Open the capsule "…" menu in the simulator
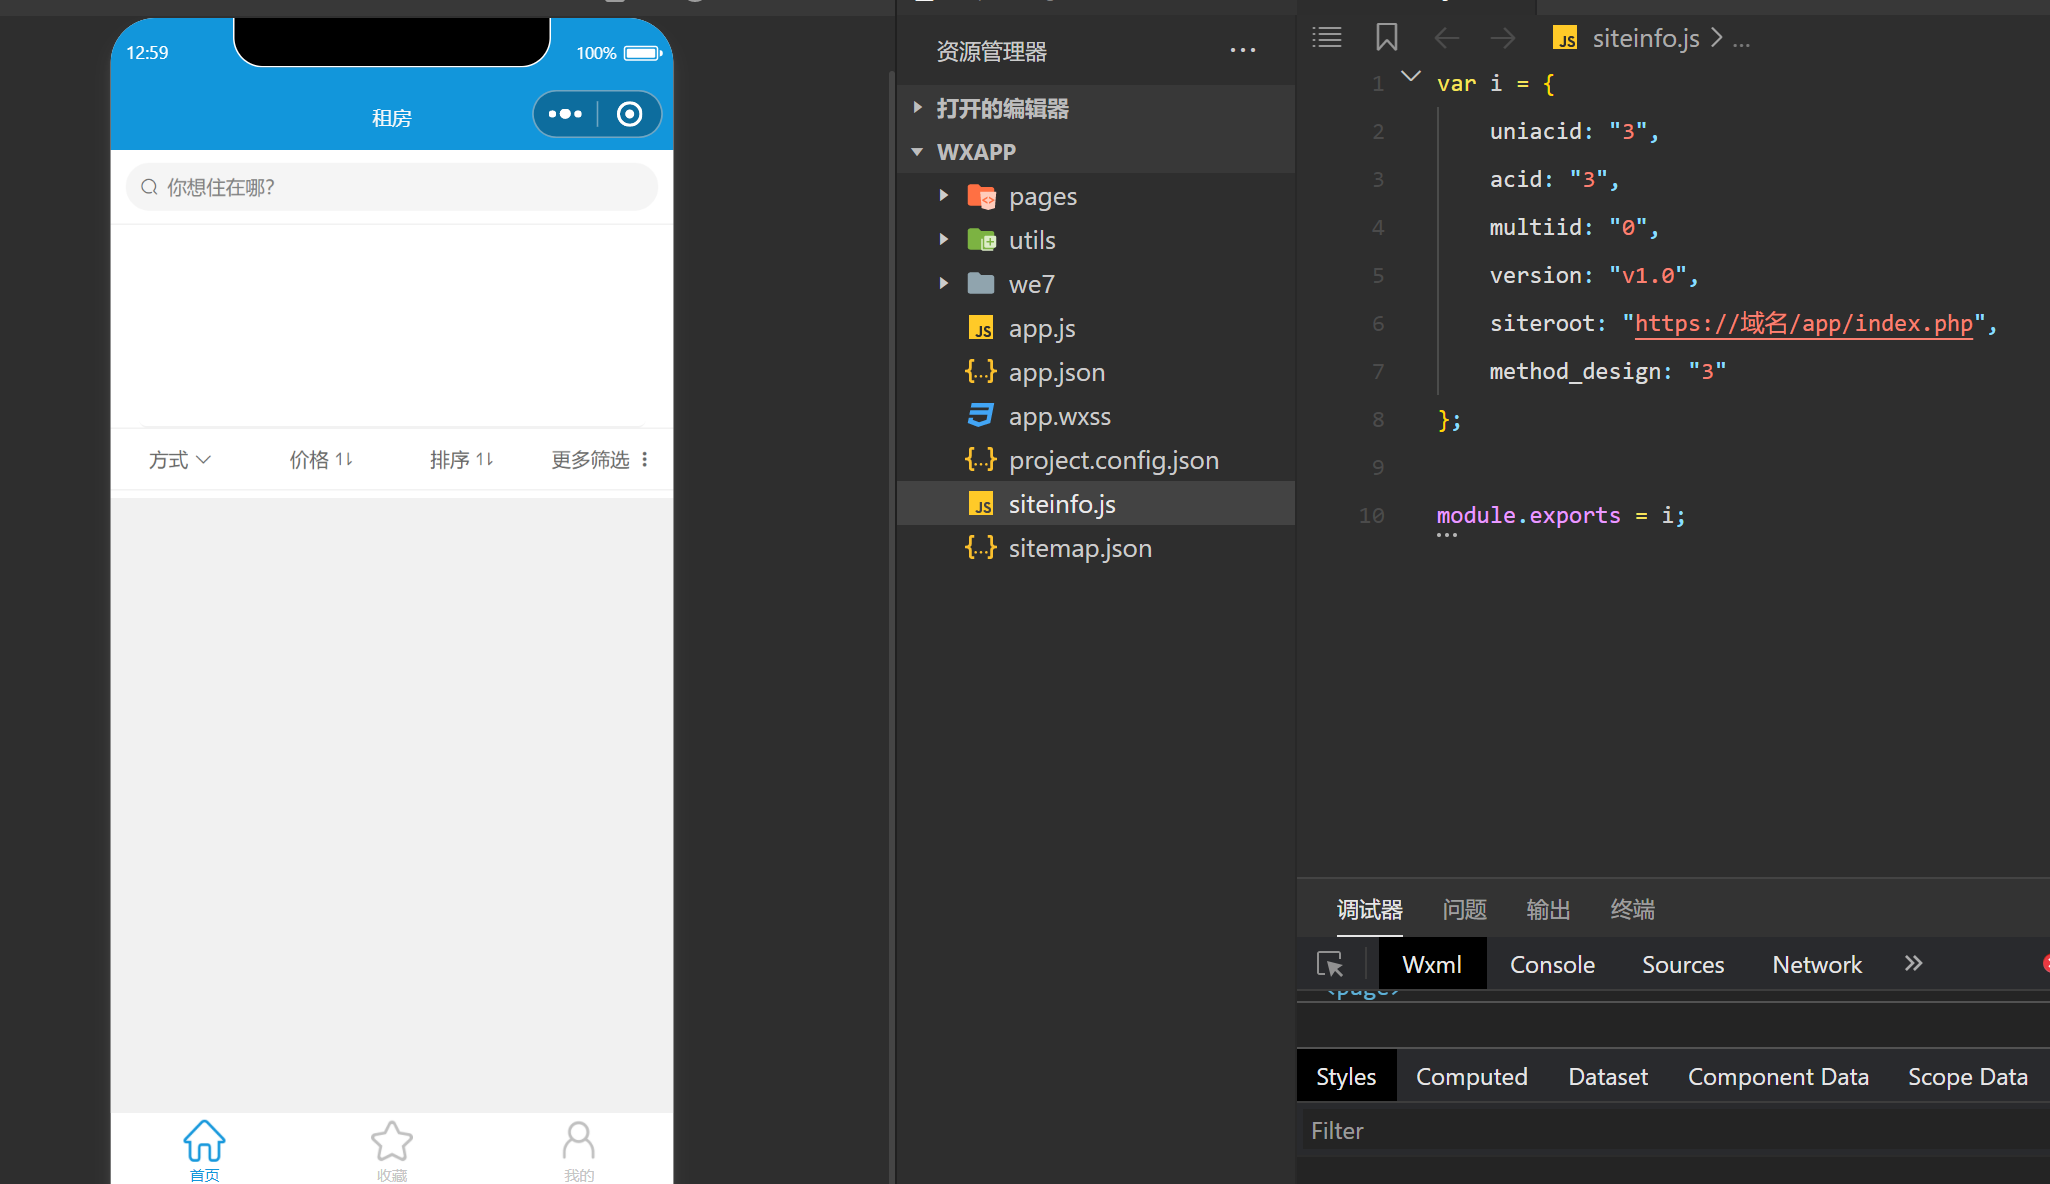The height and width of the screenshot is (1184, 2050). click(x=566, y=114)
